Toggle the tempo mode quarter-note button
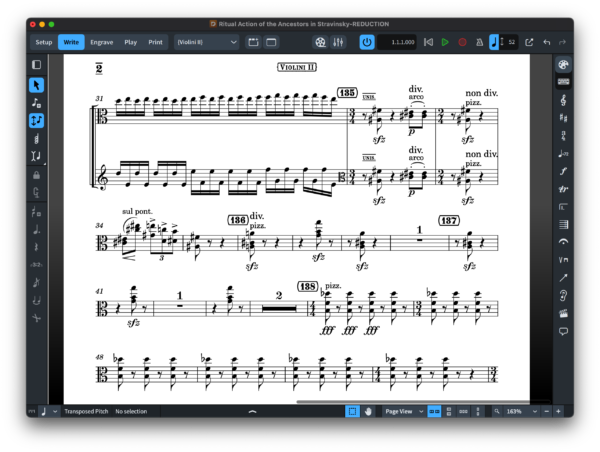 click(x=494, y=42)
